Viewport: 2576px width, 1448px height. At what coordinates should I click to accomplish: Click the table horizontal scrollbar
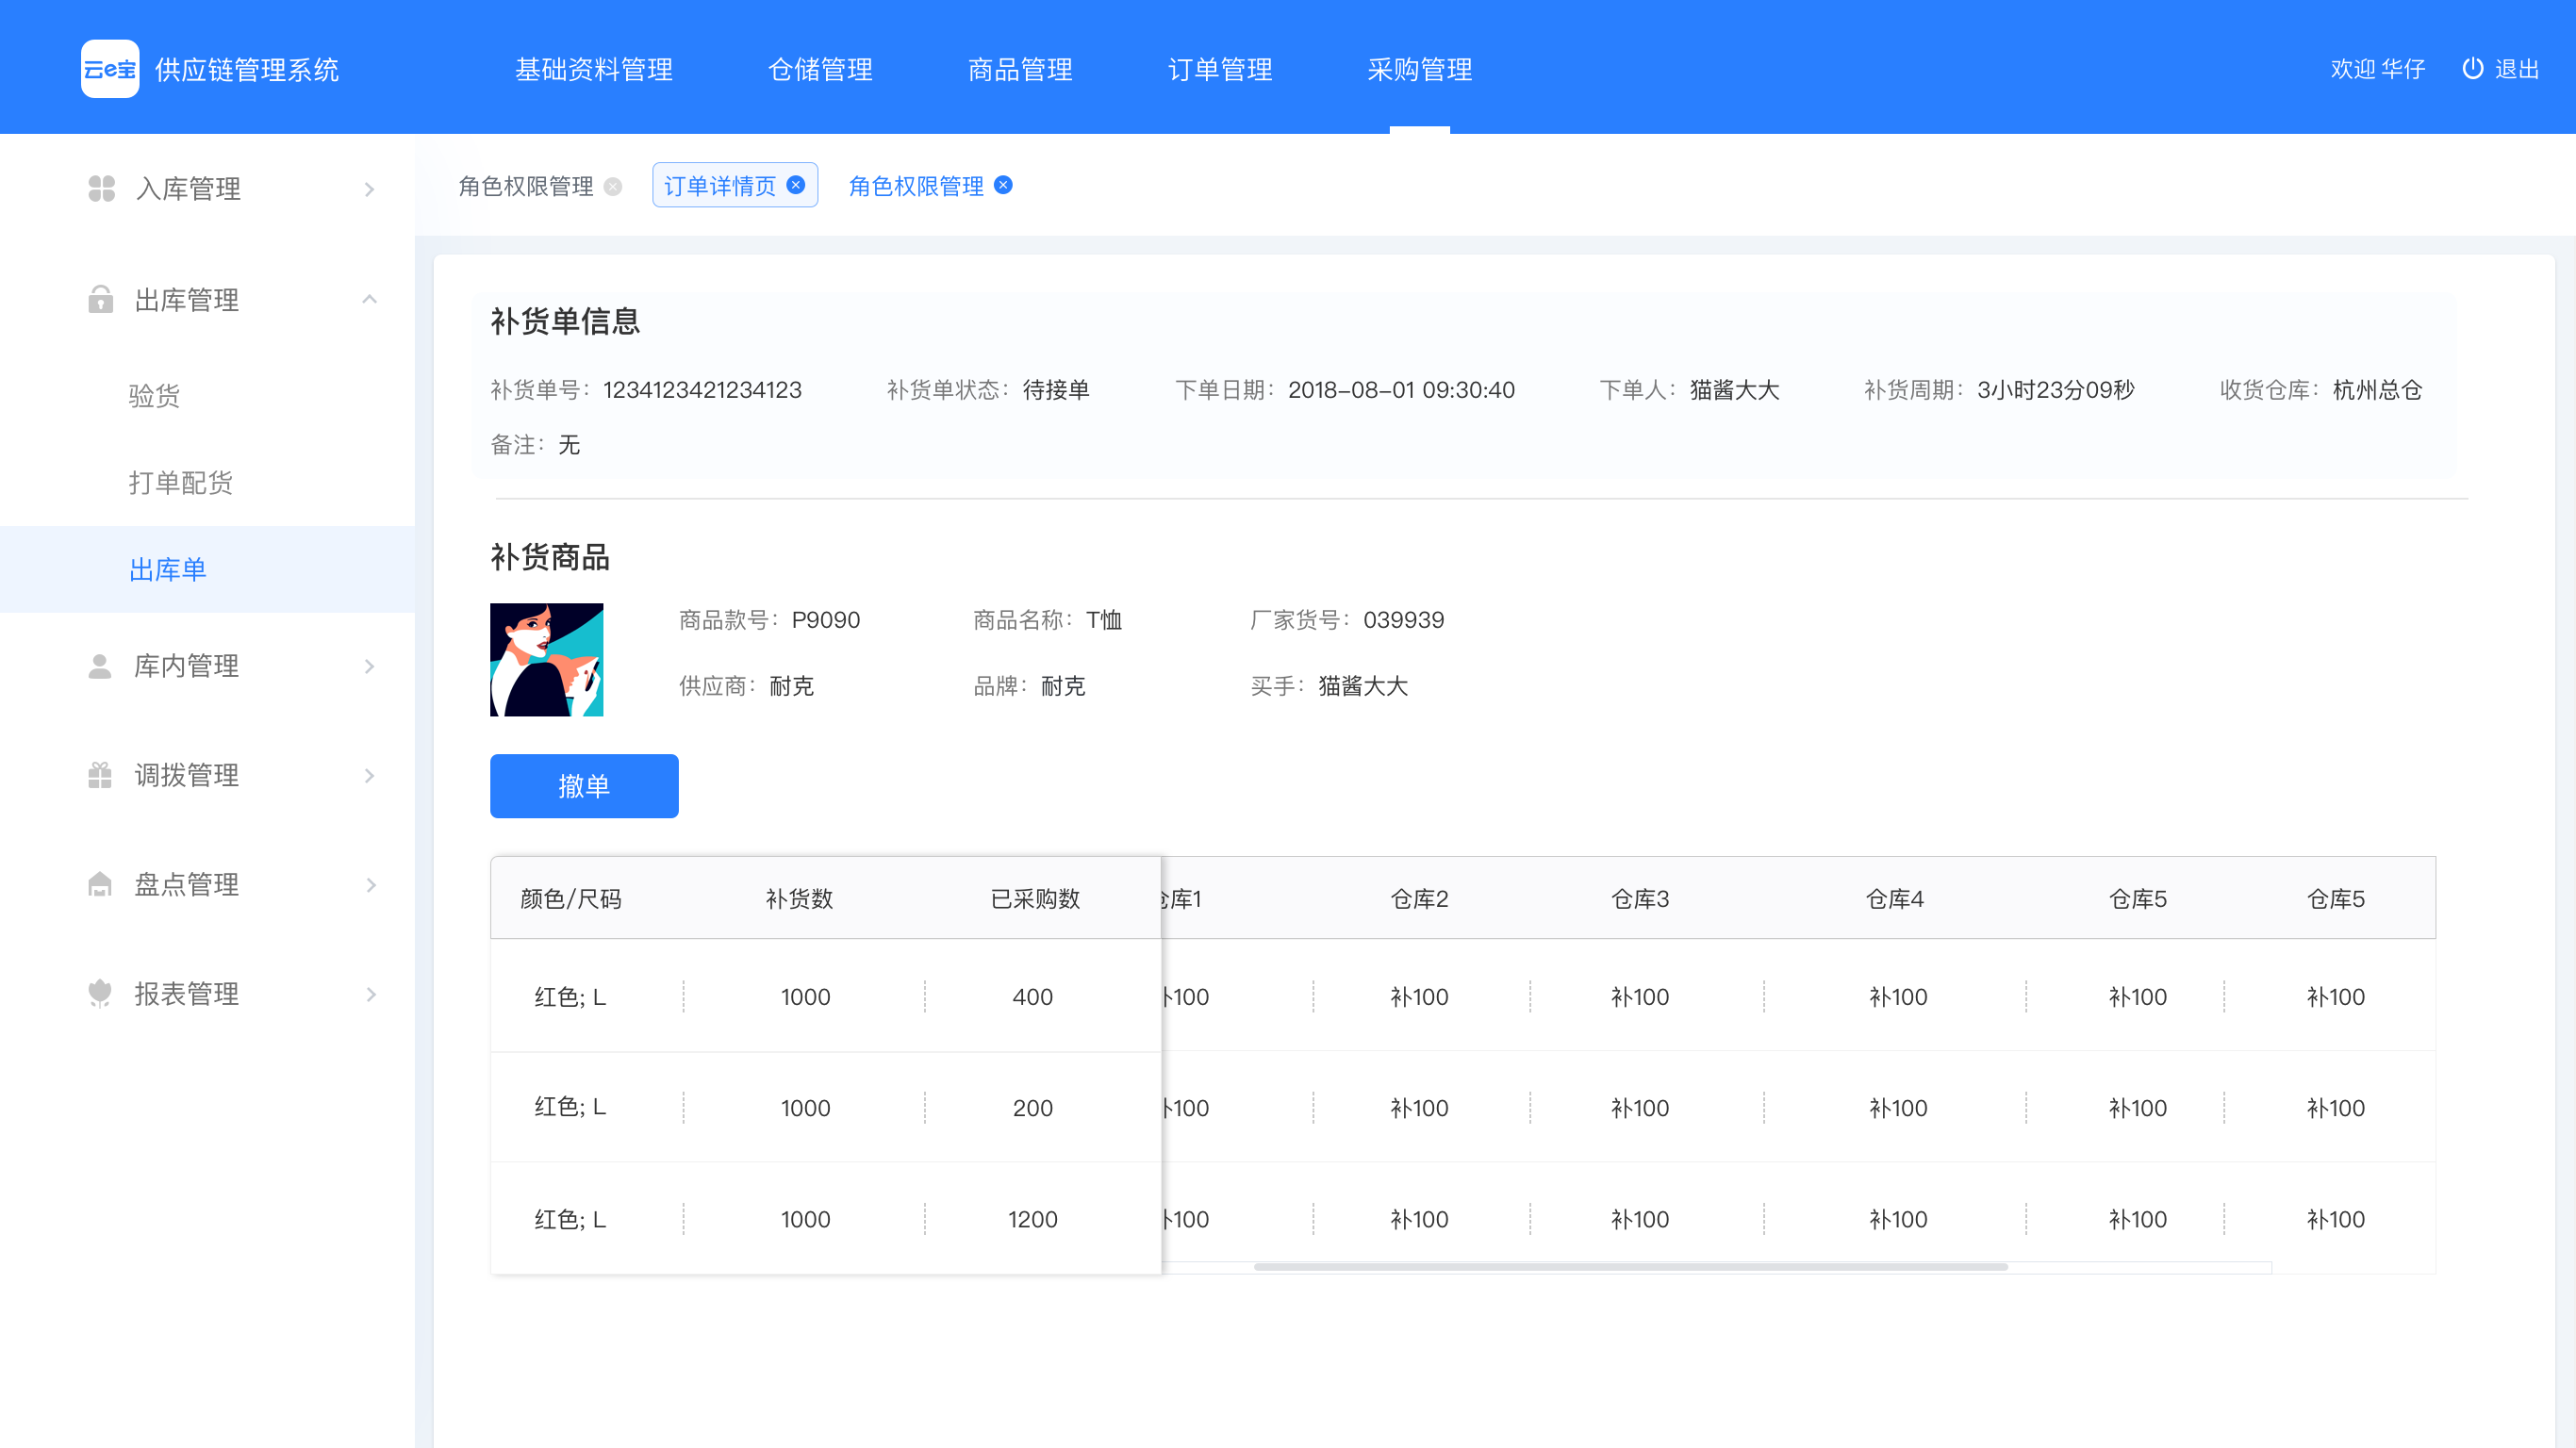pyautogui.click(x=1631, y=1267)
